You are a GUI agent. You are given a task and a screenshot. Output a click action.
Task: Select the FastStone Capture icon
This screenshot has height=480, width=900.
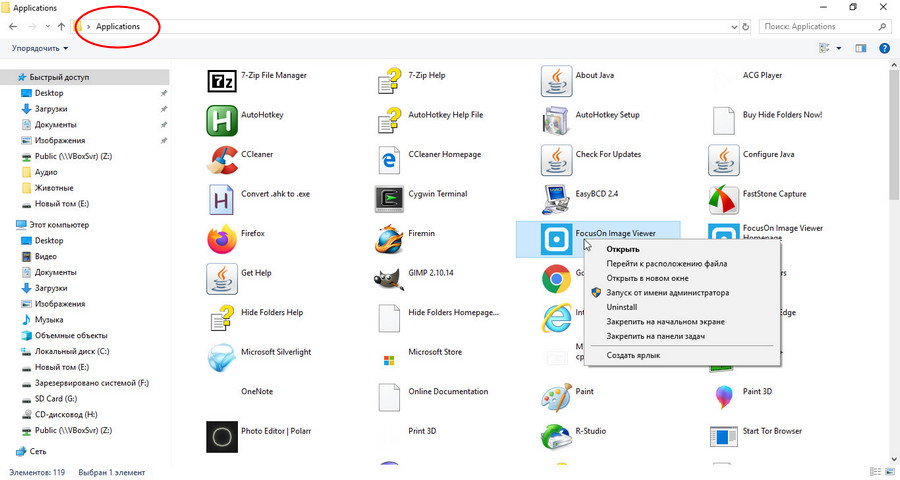click(723, 200)
